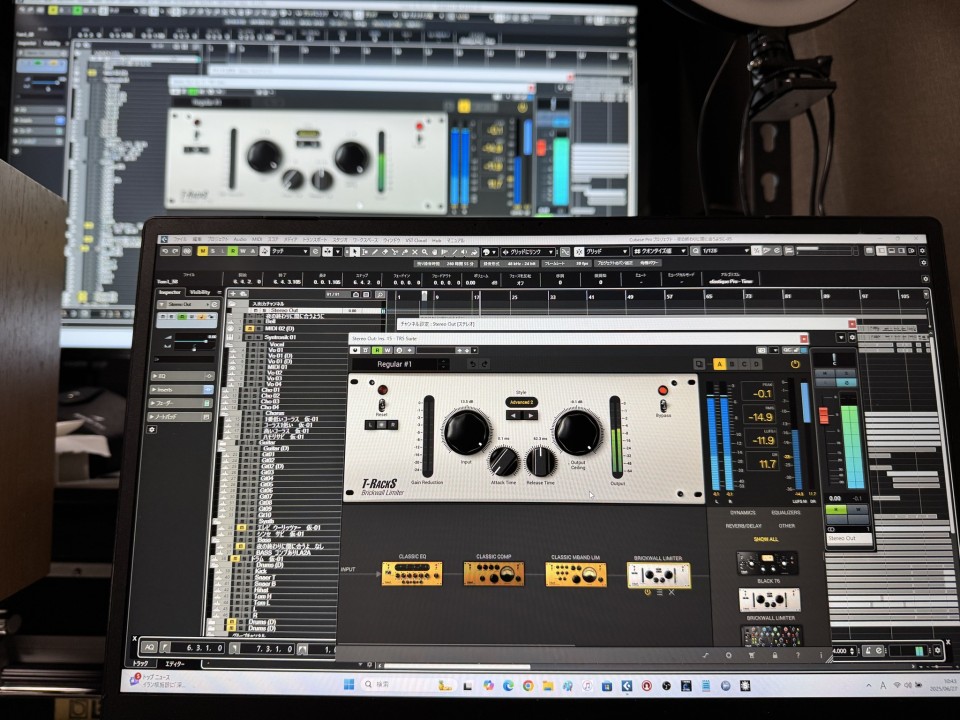Open the Audio menu

[x=240, y=239]
